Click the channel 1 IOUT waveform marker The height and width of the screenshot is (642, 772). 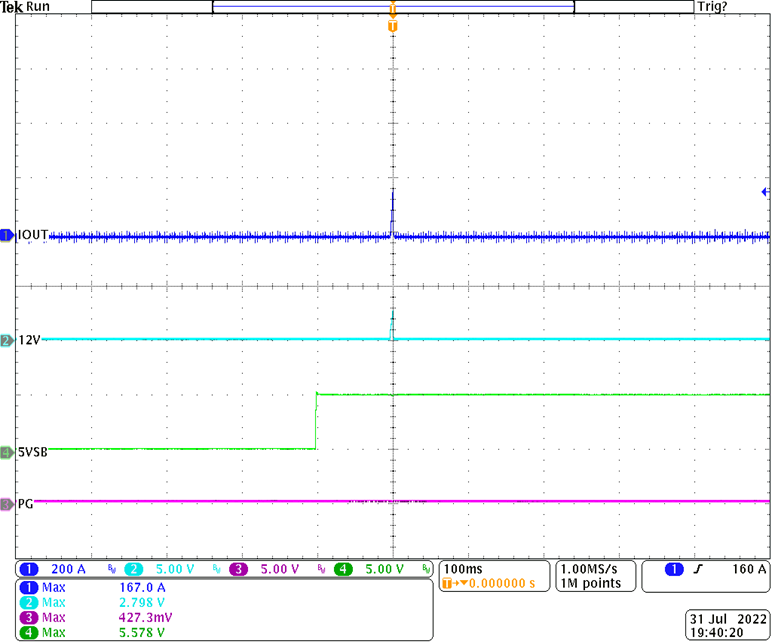tap(7, 235)
